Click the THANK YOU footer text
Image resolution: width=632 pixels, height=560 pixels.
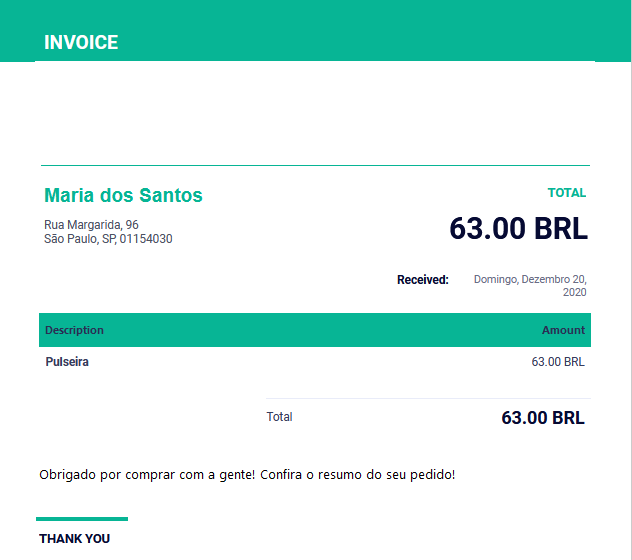point(74,539)
